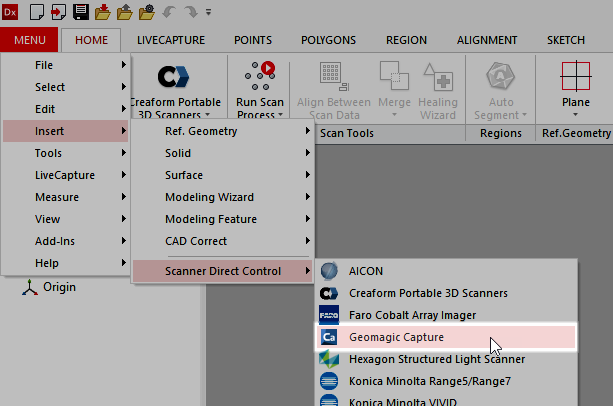Switch to the SKETCH tab
613x406 pixels.
[x=566, y=40]
